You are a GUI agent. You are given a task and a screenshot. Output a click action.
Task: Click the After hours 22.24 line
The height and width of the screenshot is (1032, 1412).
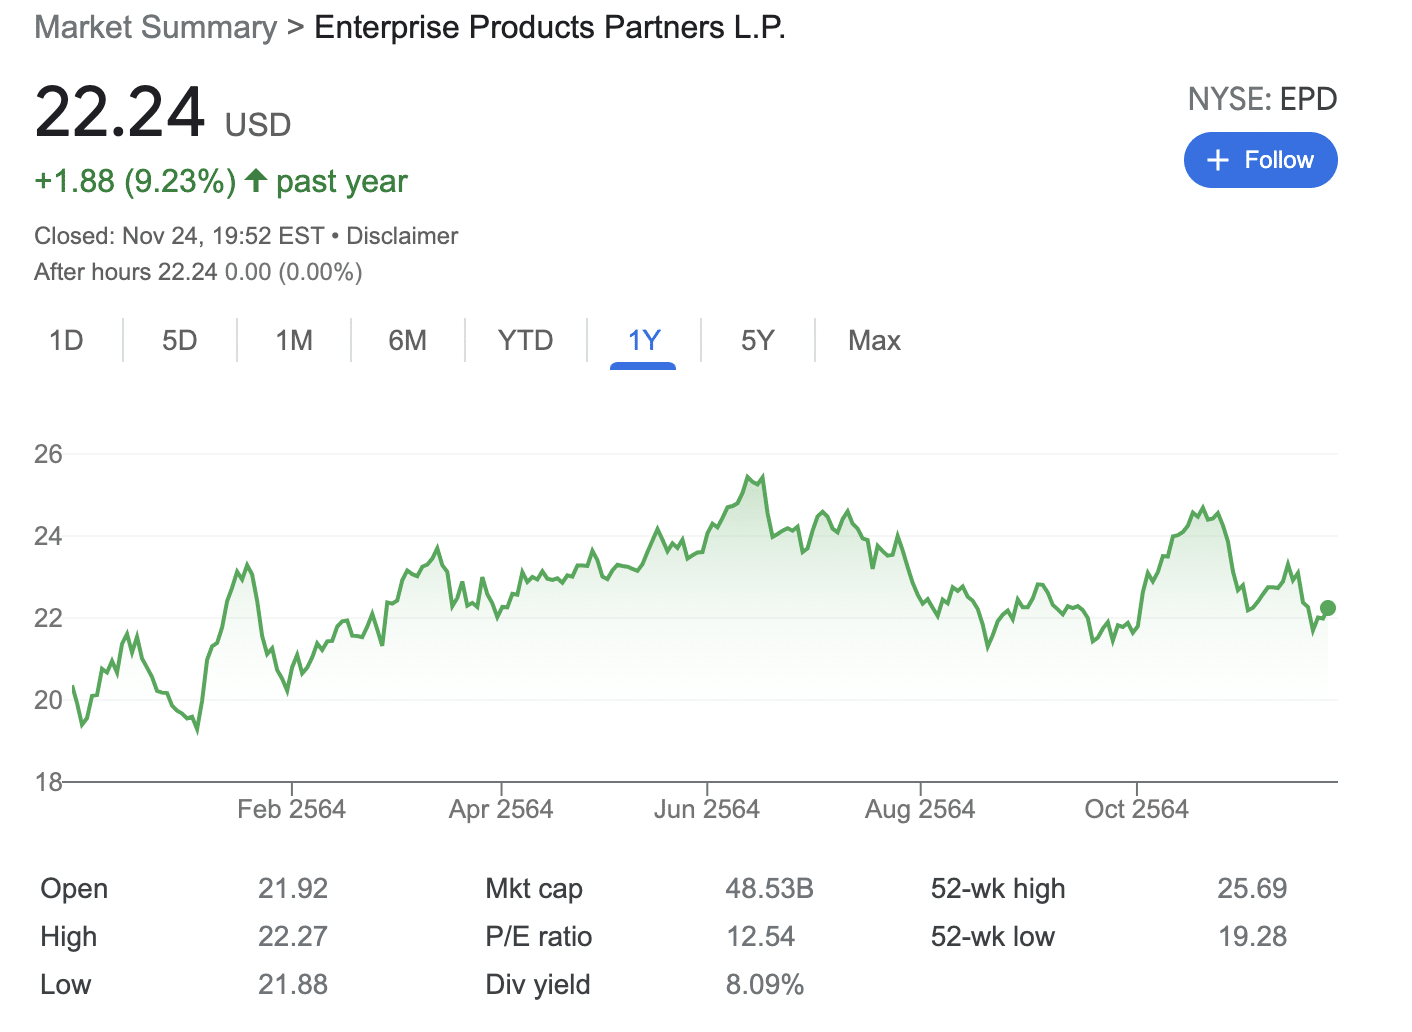pyautogui.click(x=198, y=272)
